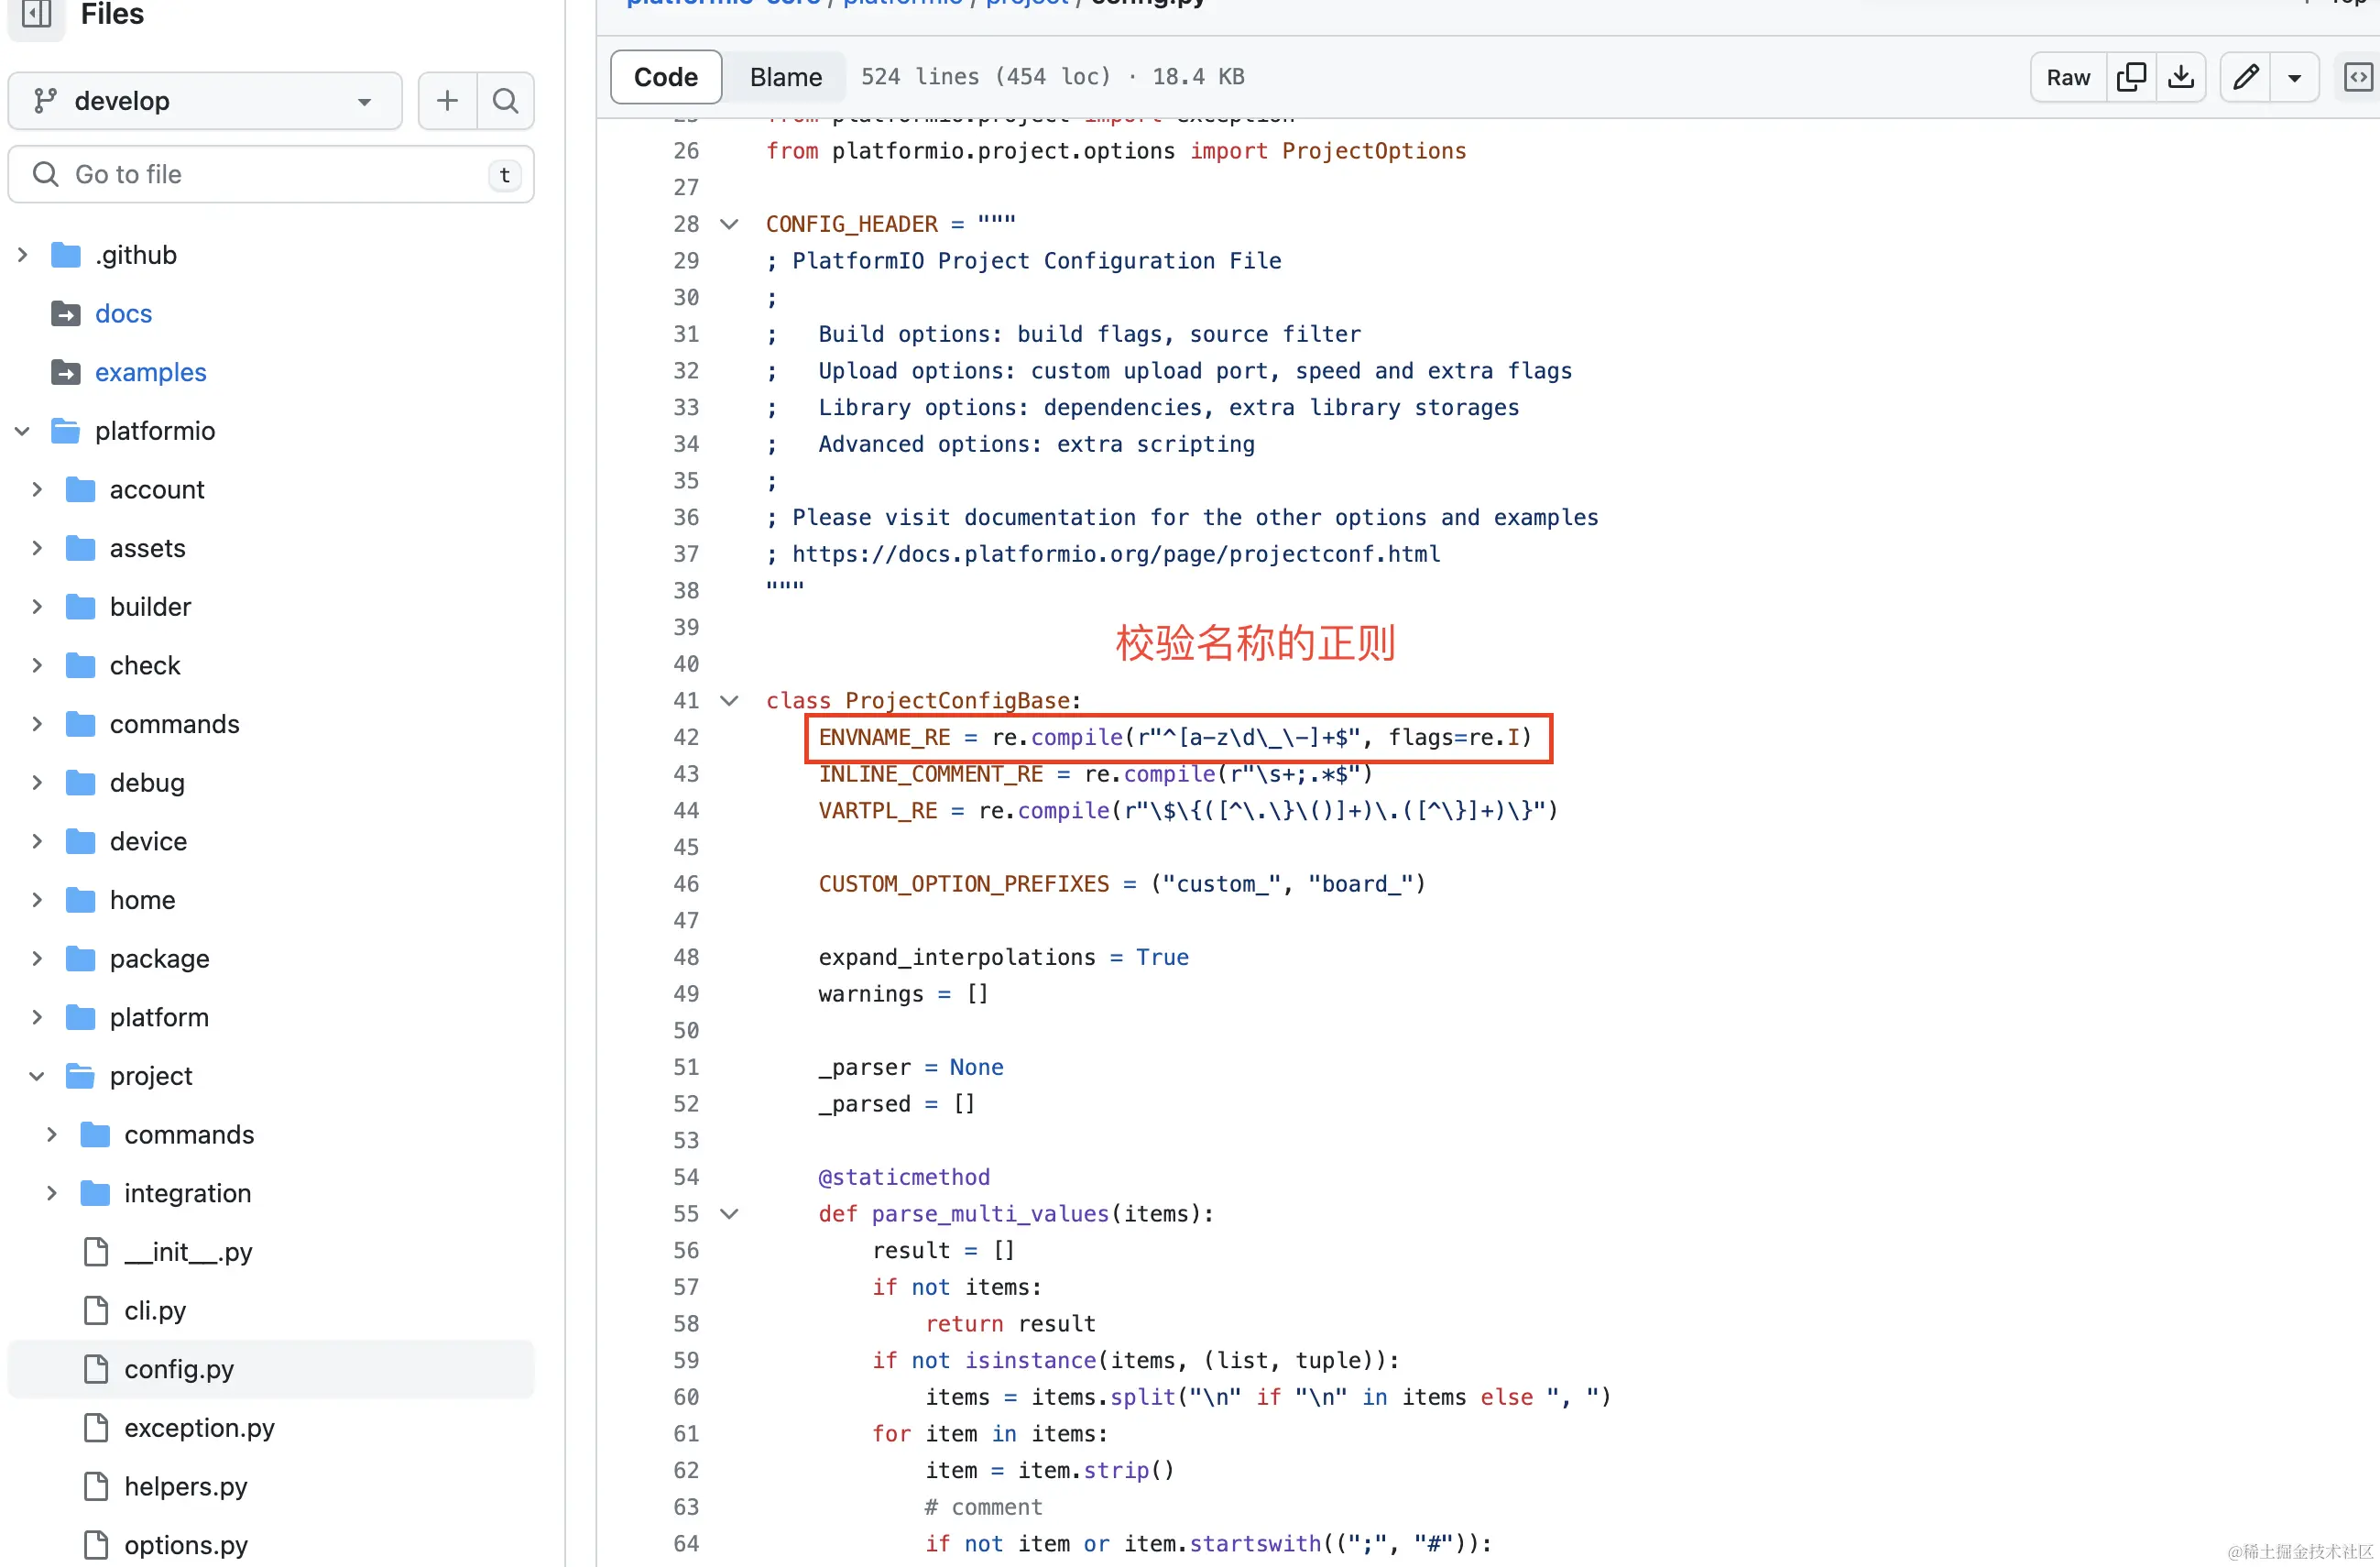The image size is (2380, 1567).
Task: Fold class ProjectConfigBase code block
Action: tap(730, 701)
